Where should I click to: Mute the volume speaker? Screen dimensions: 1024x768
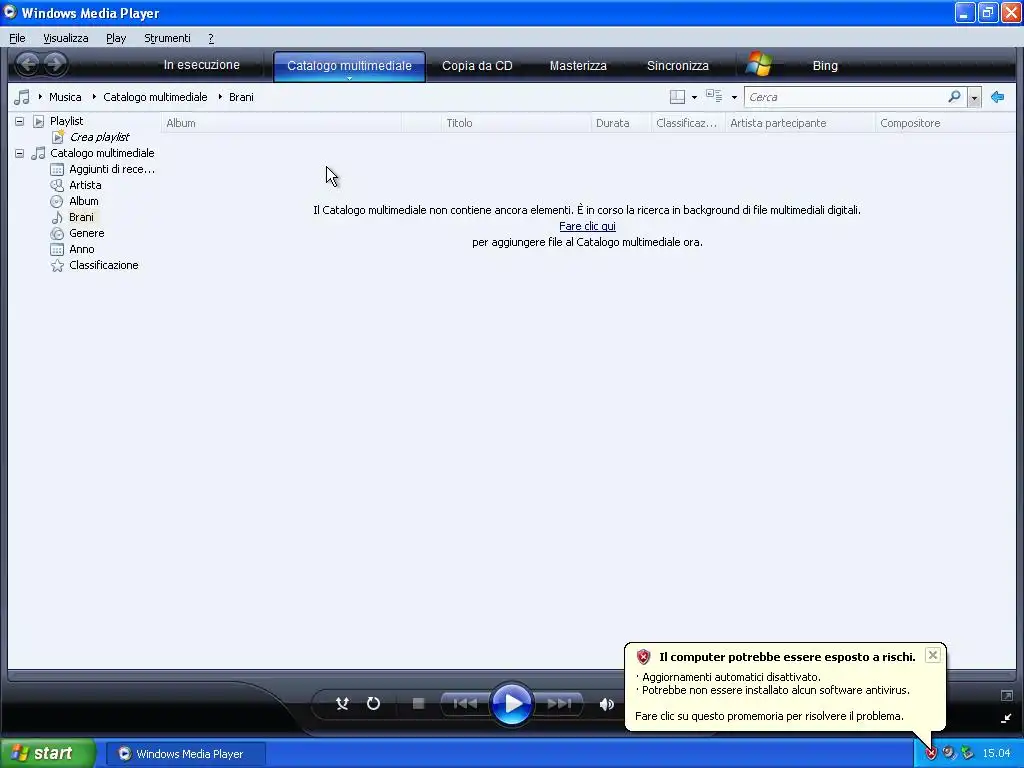[x=607, y=704]
